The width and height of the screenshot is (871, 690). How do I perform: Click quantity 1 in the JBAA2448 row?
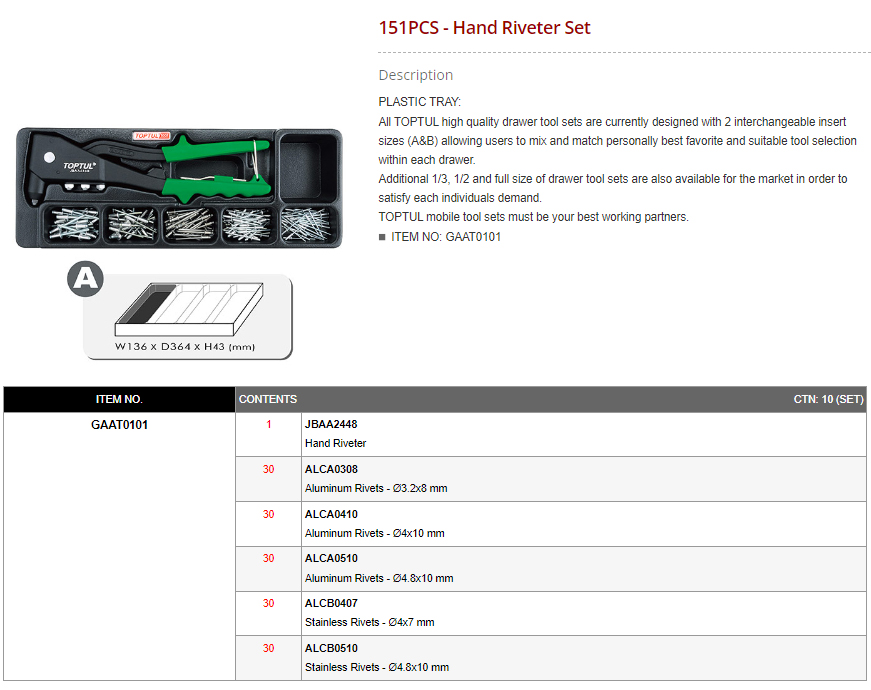click(269, 424)
